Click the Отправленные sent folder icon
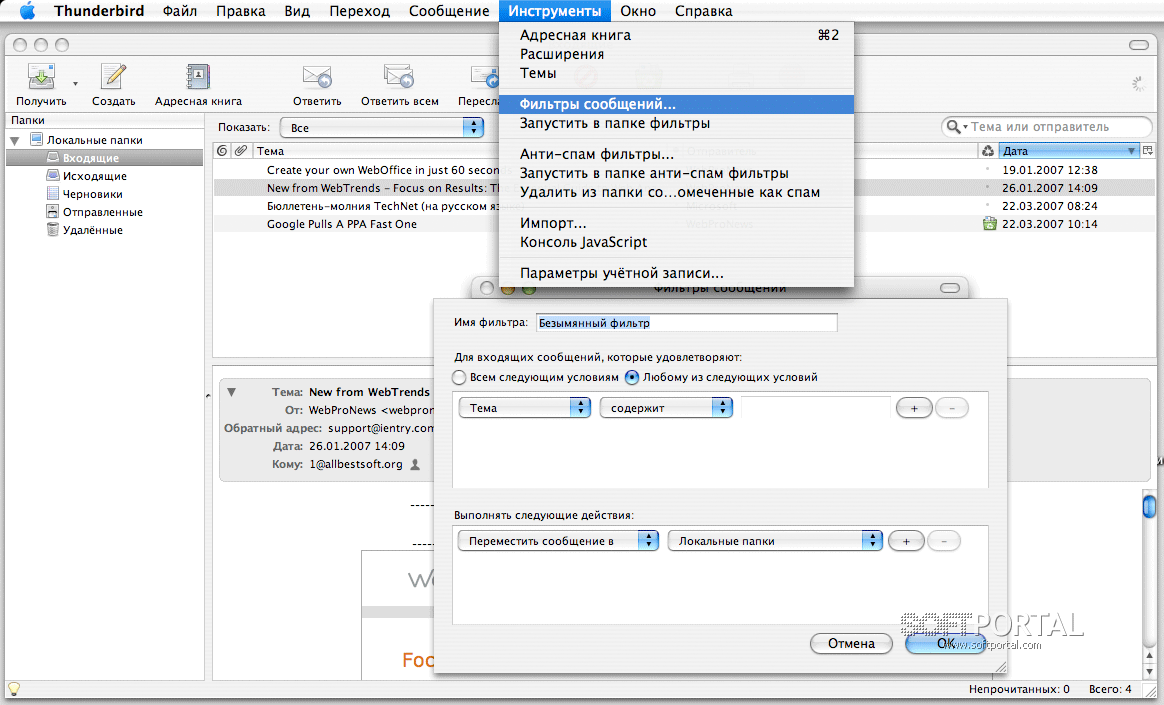1164x705 pixels. pos(53,212)
